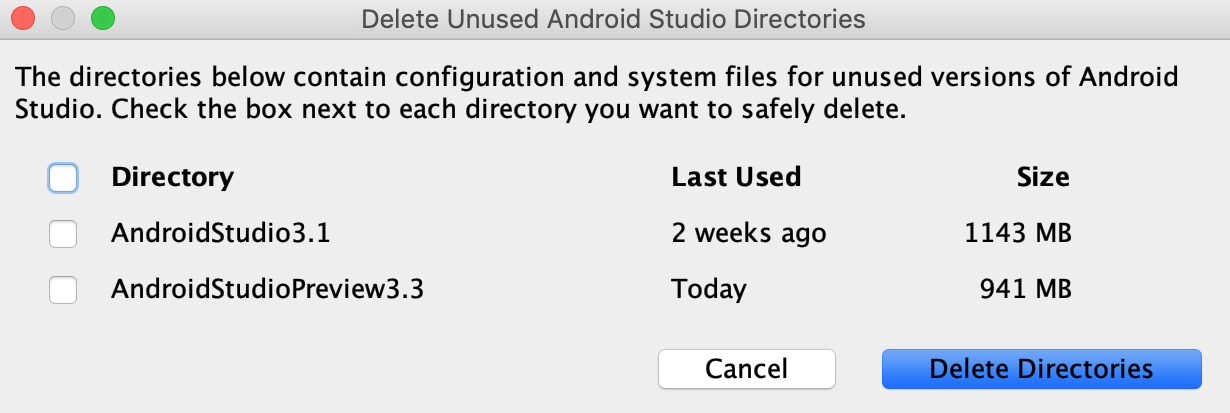This screenshot has width=1230, height=413.
Task: Close the dialog with the red button
Action: [25, 18]
